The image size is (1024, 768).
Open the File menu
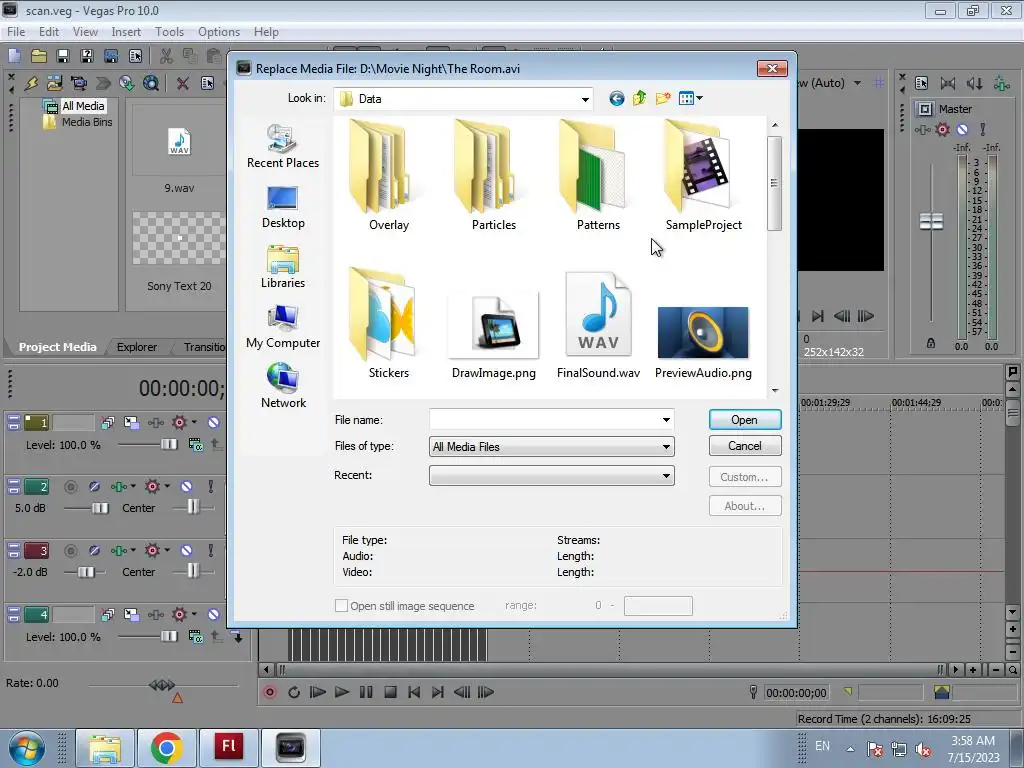[x=16, y=32]
